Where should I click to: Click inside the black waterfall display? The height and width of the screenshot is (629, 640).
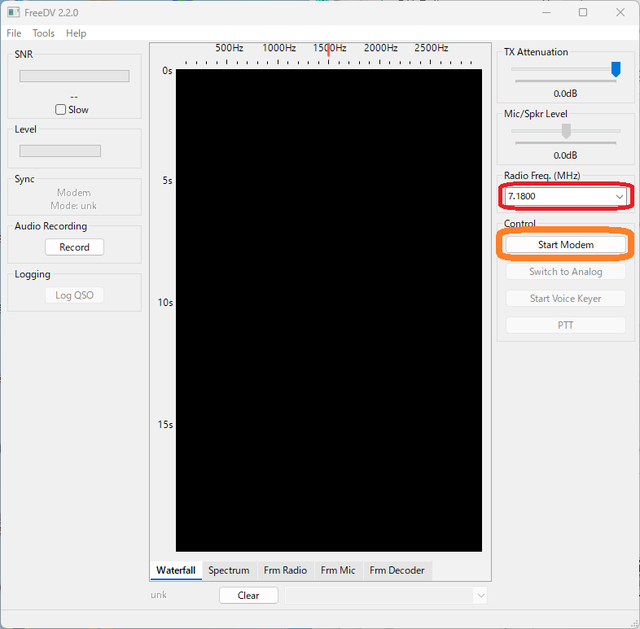click(x=329, y=310)
